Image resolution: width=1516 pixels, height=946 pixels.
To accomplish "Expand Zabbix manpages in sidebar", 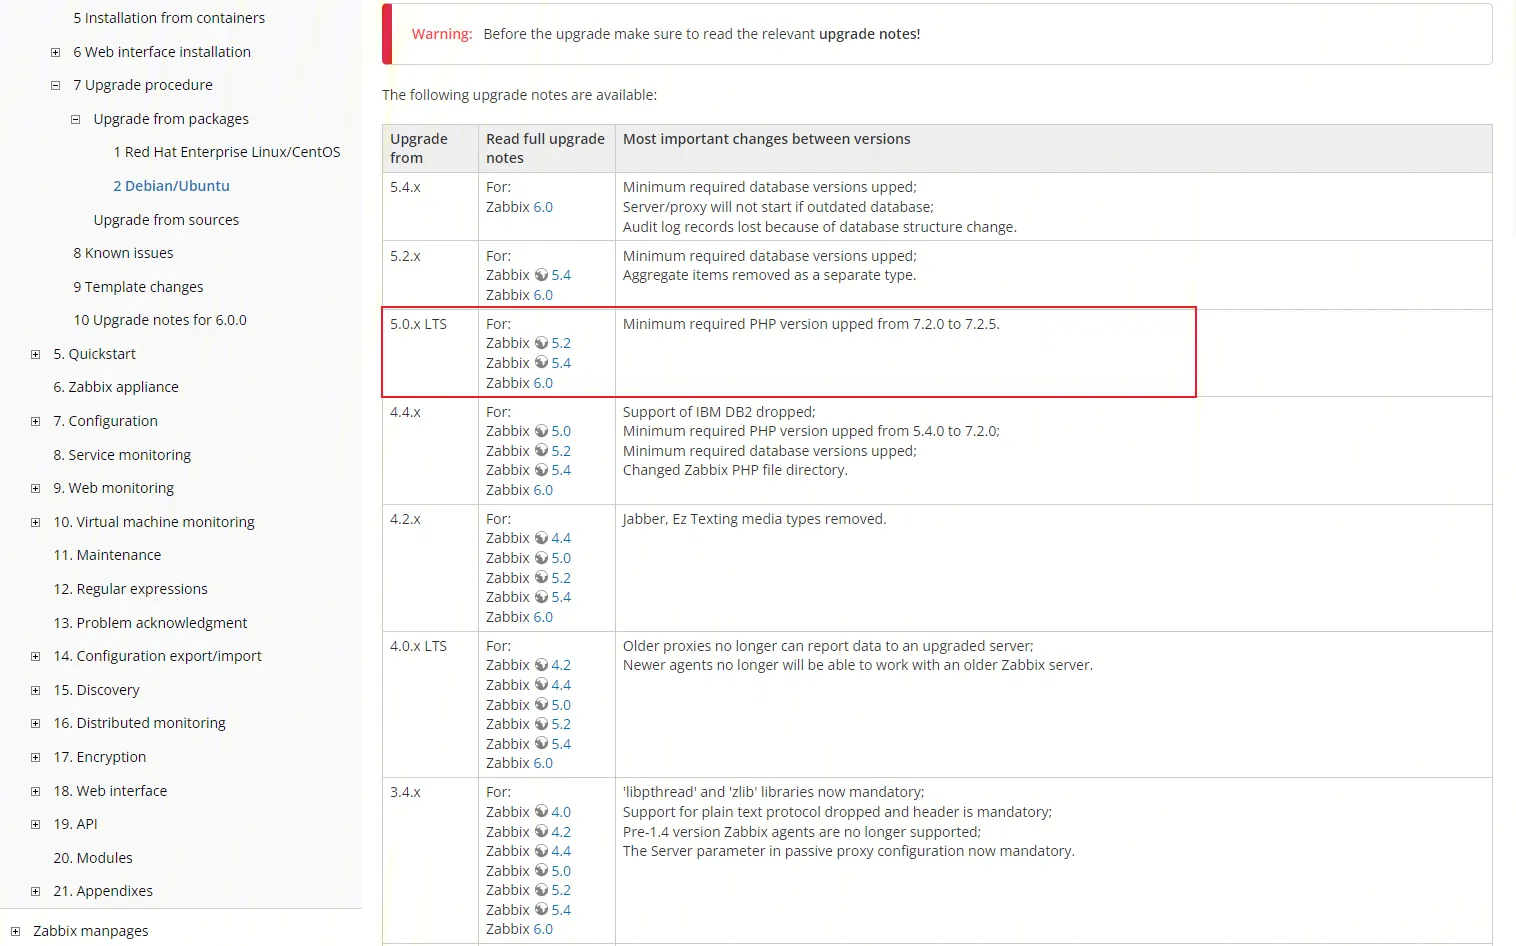I will pos(16,932).
